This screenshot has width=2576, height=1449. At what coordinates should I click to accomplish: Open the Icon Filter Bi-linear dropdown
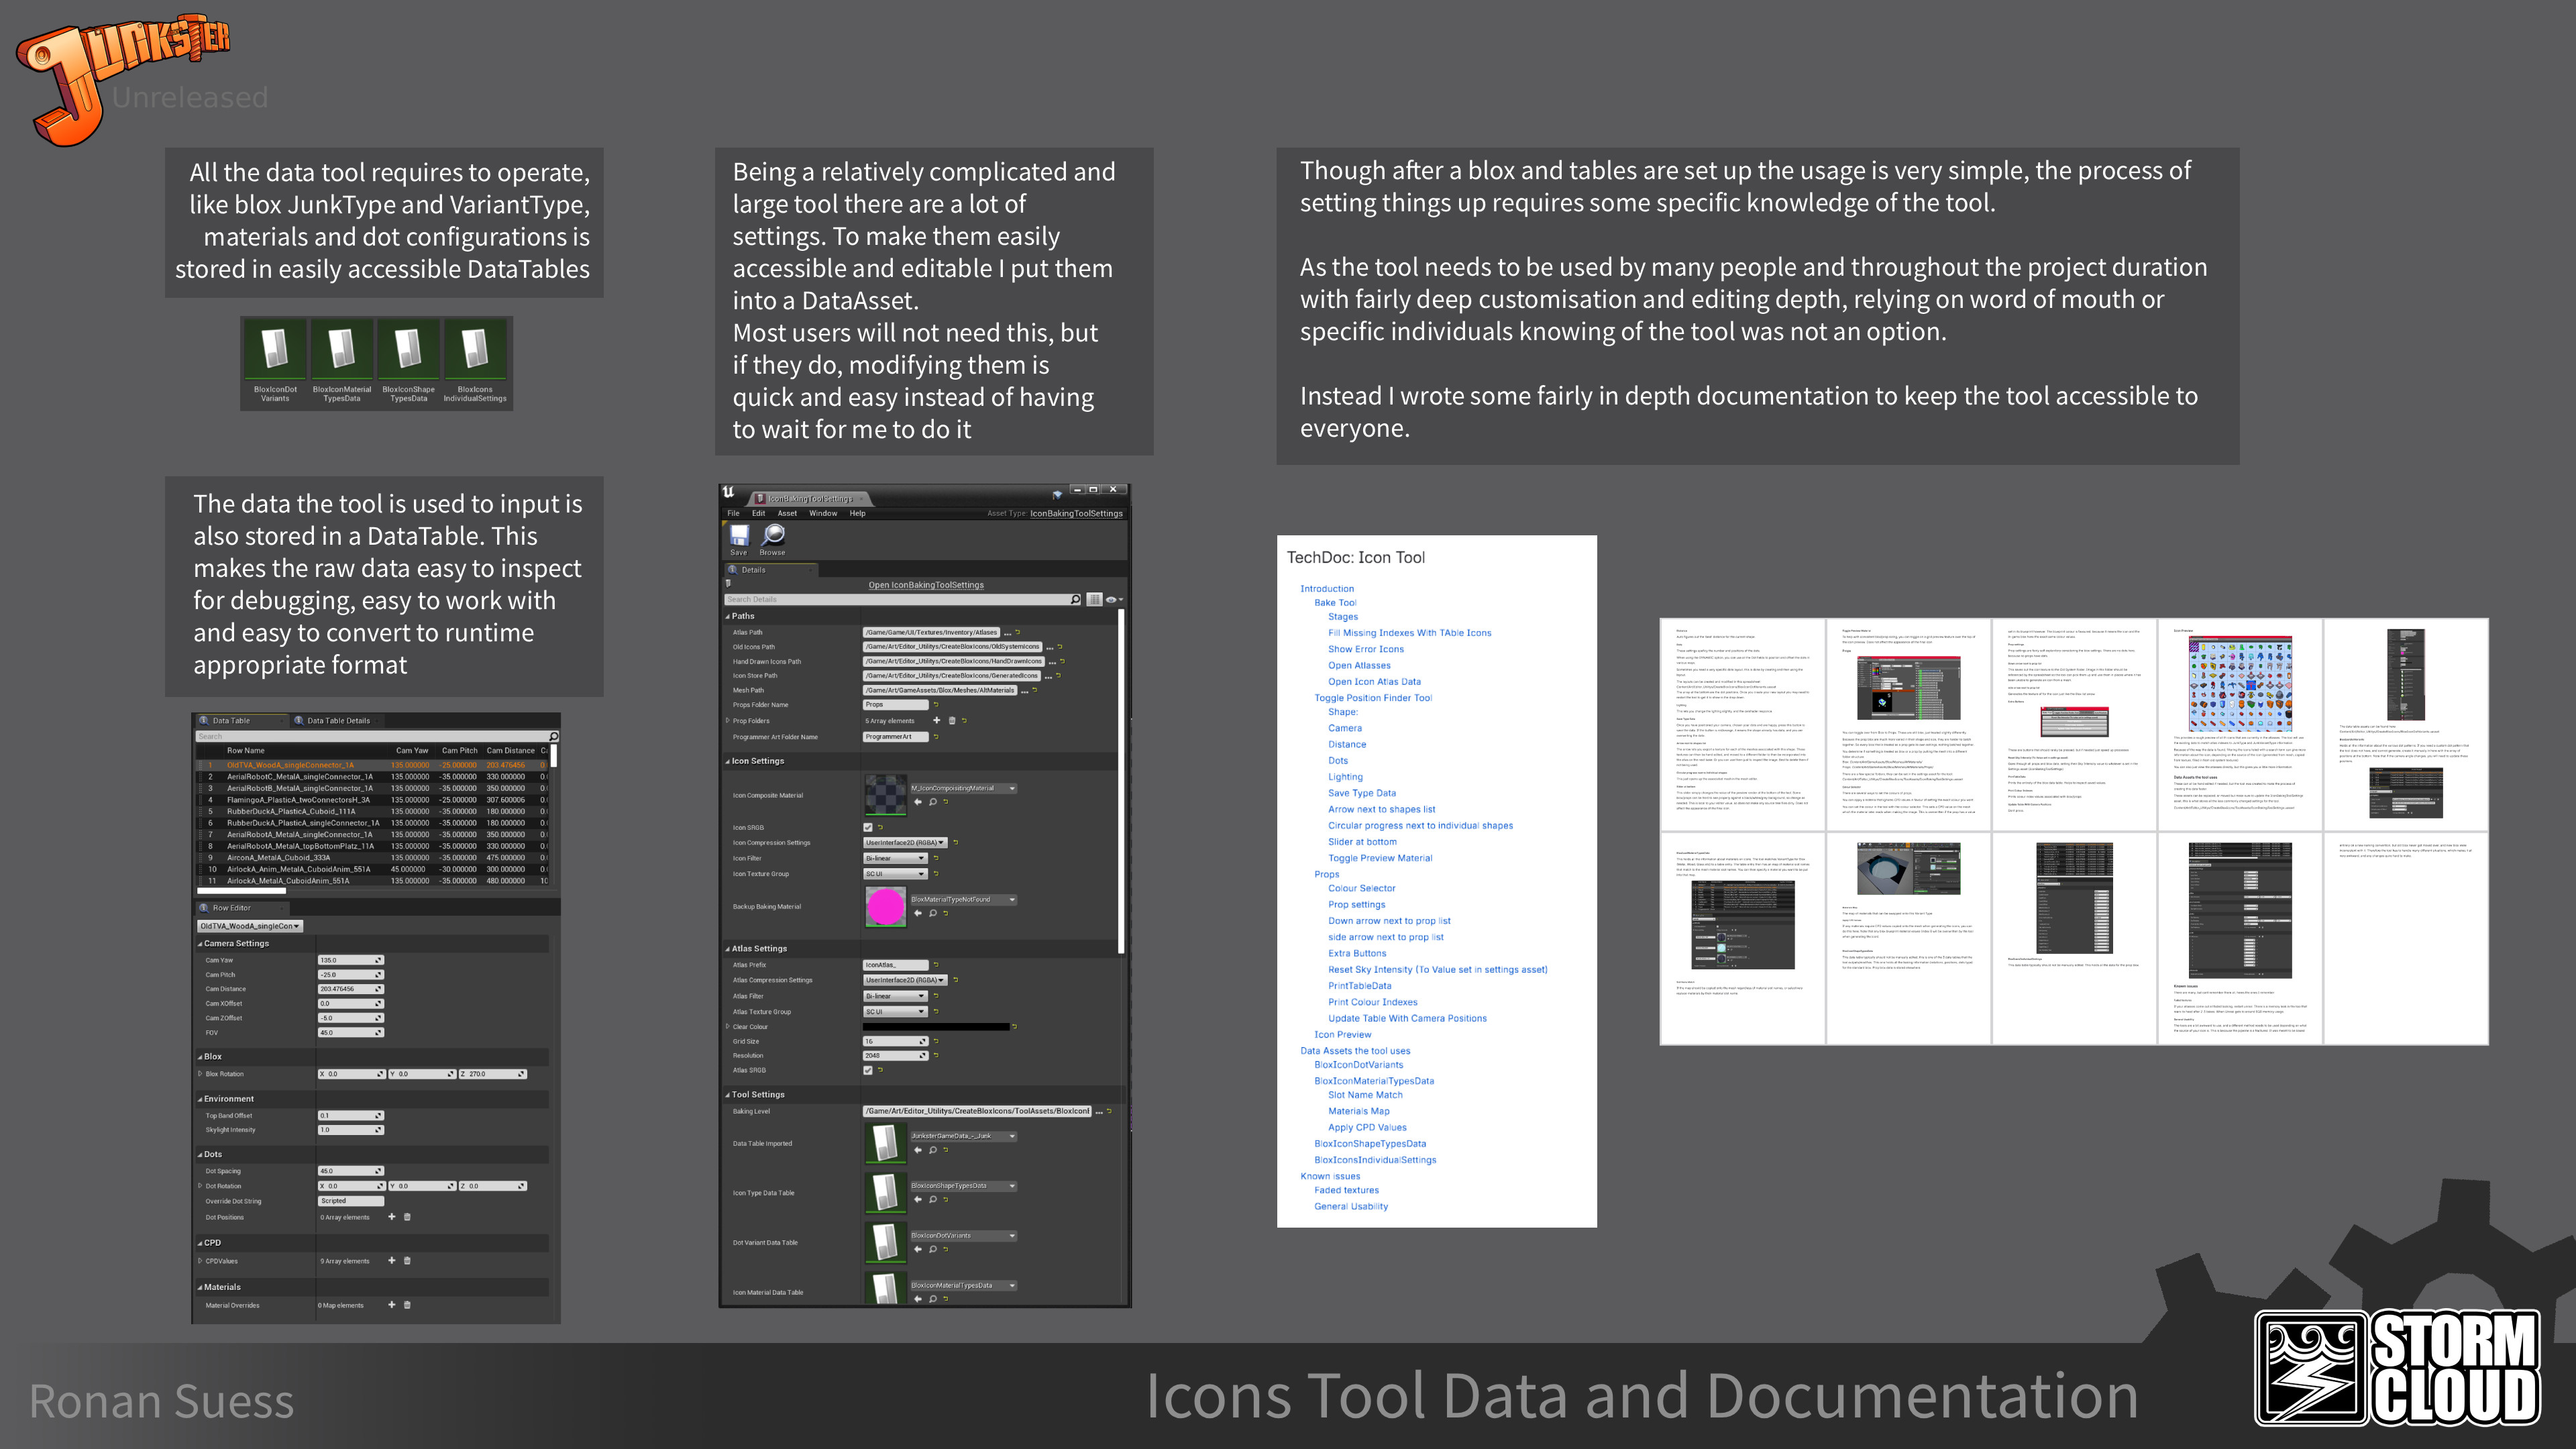(896, 859)
